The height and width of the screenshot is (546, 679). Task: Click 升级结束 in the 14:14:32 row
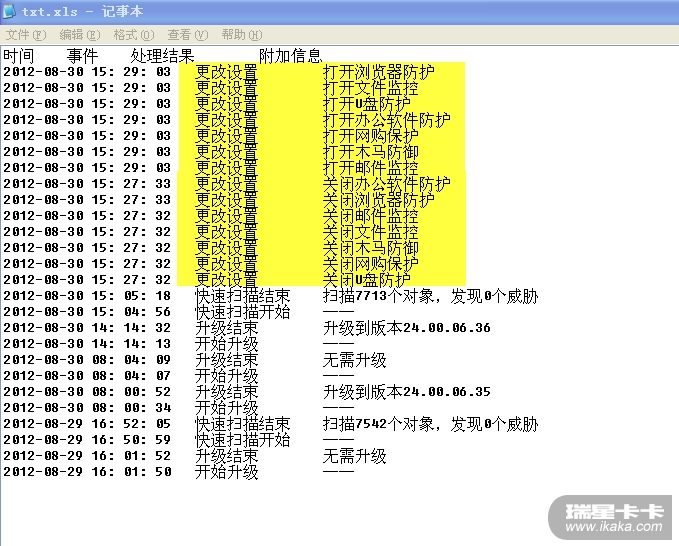[x=226, y=328]
